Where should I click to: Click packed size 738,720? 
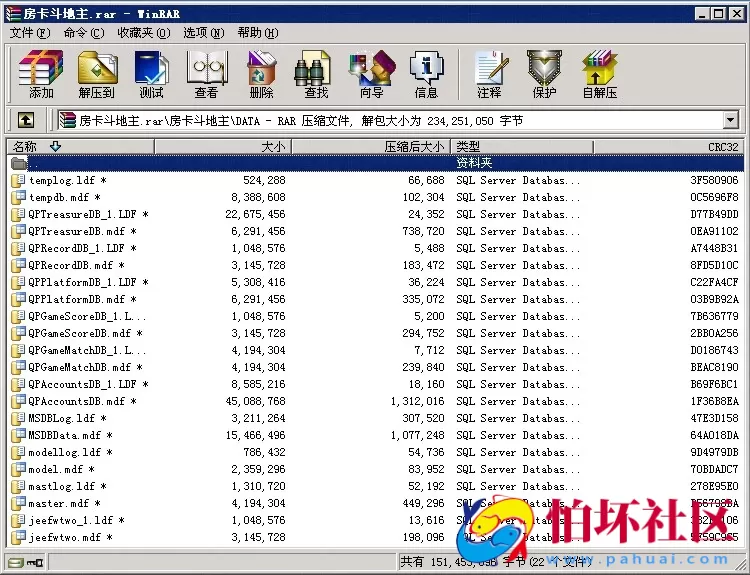(x=423, y=231)
